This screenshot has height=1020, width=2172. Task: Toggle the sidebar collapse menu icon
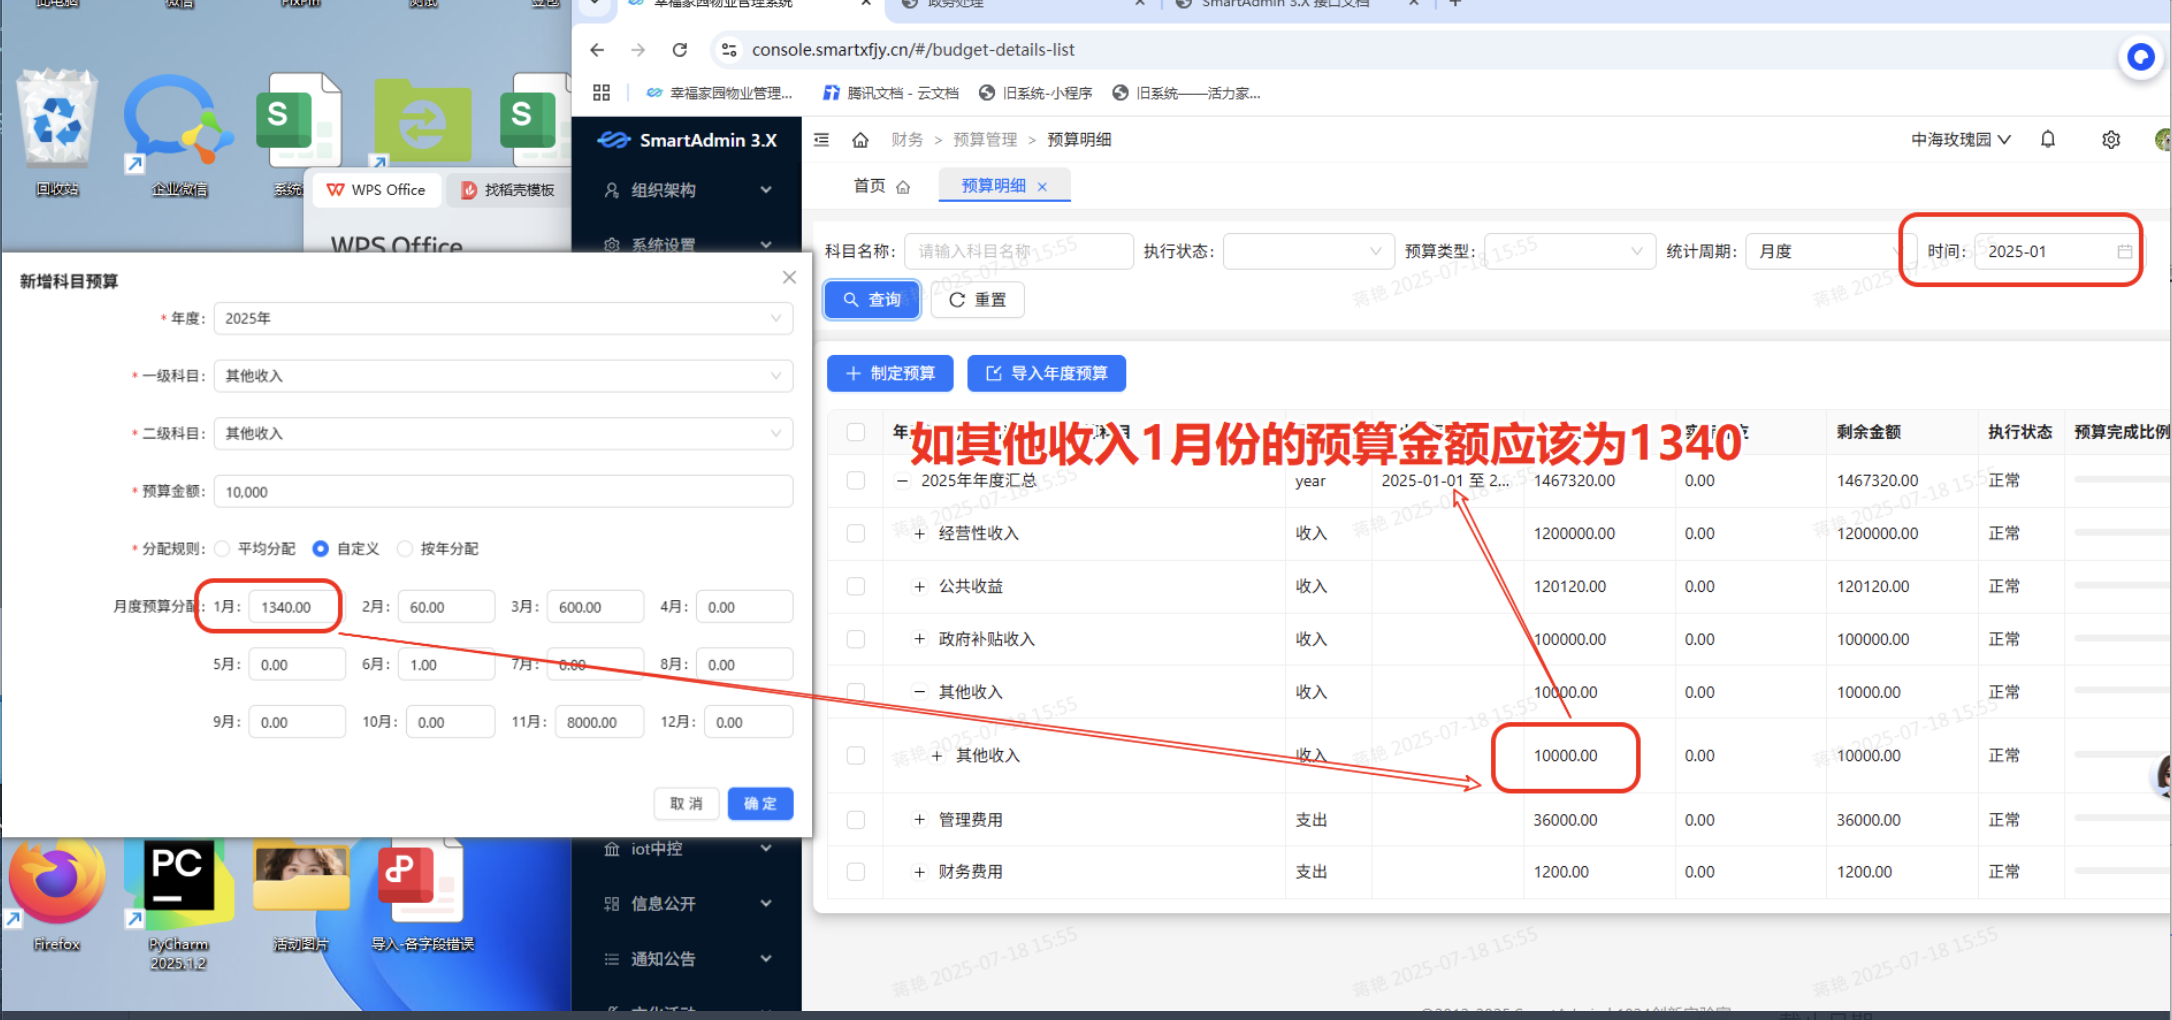[822, 140]
